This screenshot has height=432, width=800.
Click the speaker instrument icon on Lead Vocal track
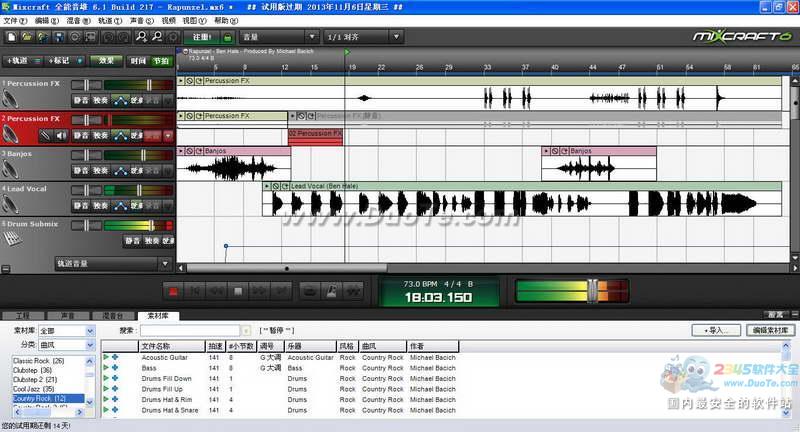tap(10, 204)
